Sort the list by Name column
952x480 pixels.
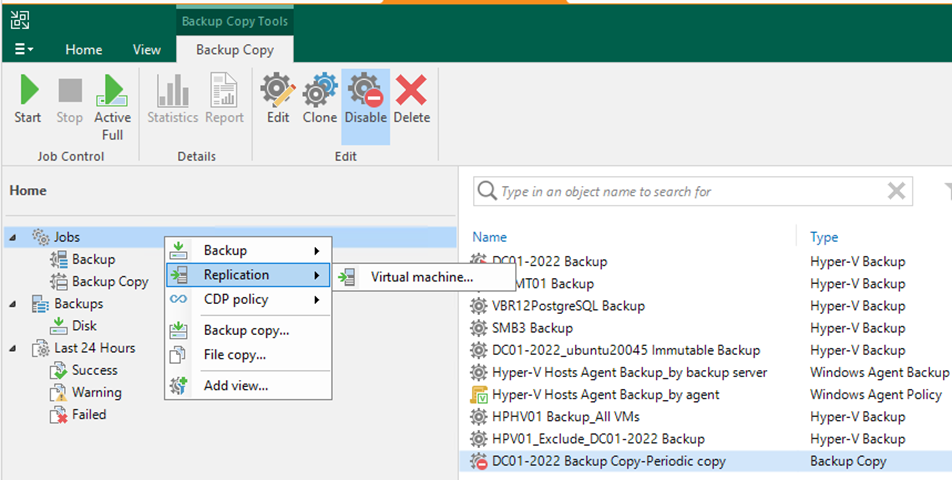[x=489, y=237]
